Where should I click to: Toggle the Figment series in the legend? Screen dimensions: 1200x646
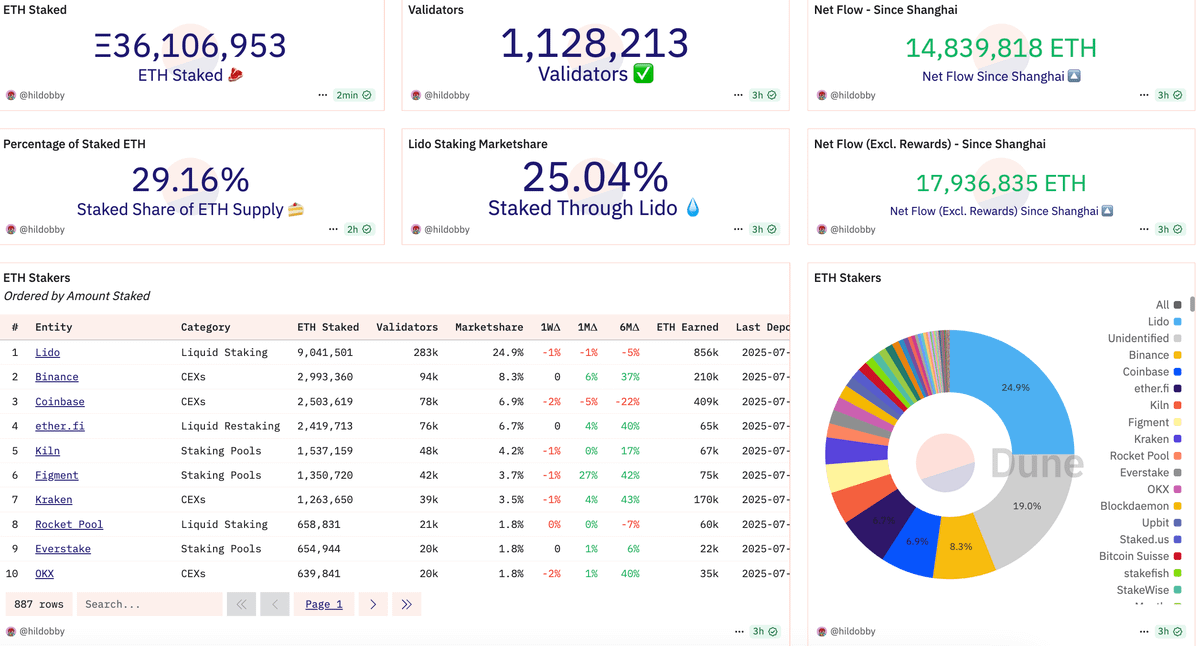pos(1154,422)
